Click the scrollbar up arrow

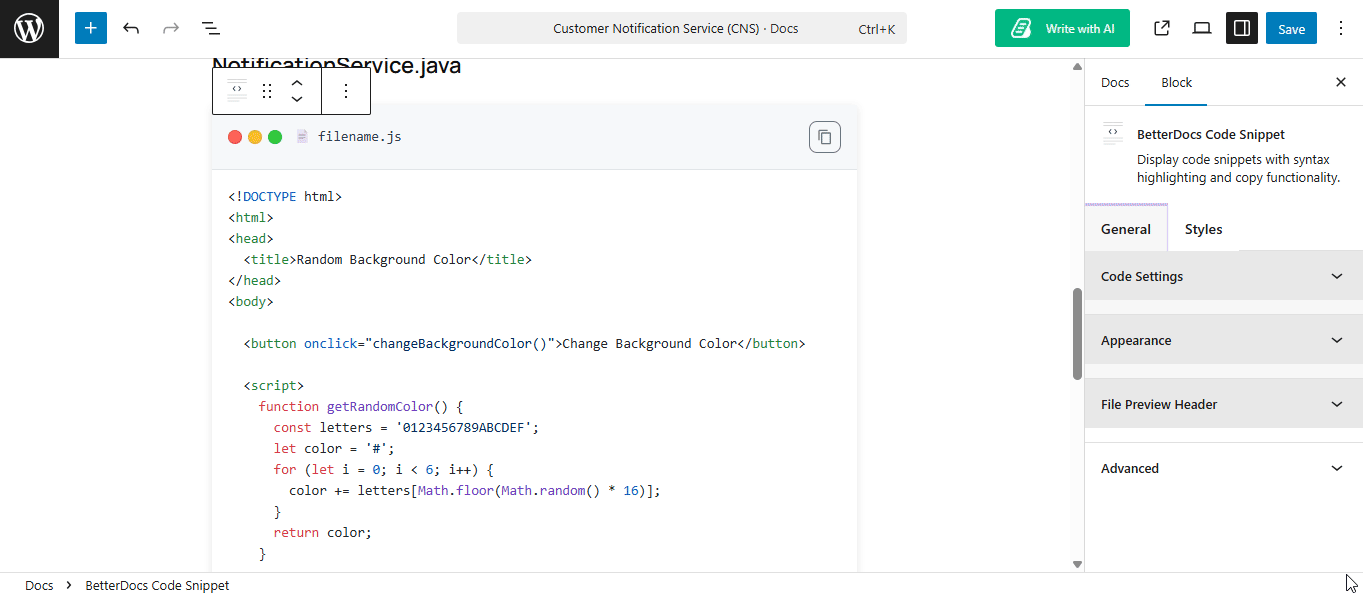[x=1077, y=66]
